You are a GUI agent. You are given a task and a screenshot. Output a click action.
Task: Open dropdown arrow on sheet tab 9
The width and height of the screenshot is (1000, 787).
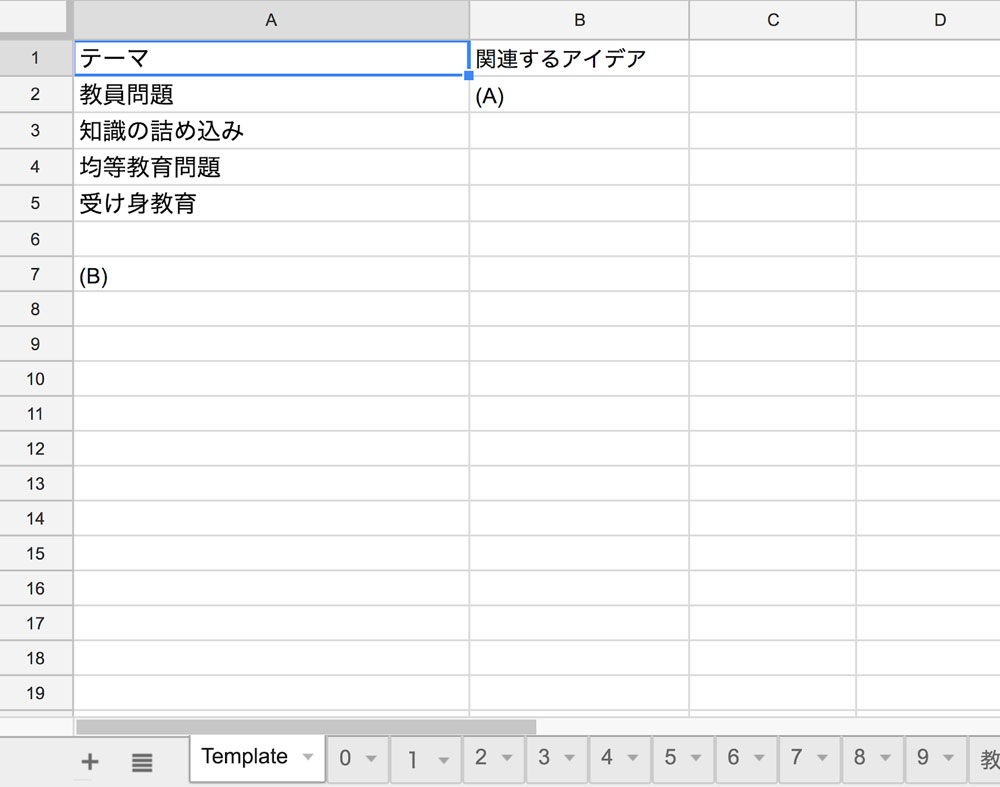pyautogui.click(x=948, y=758)
